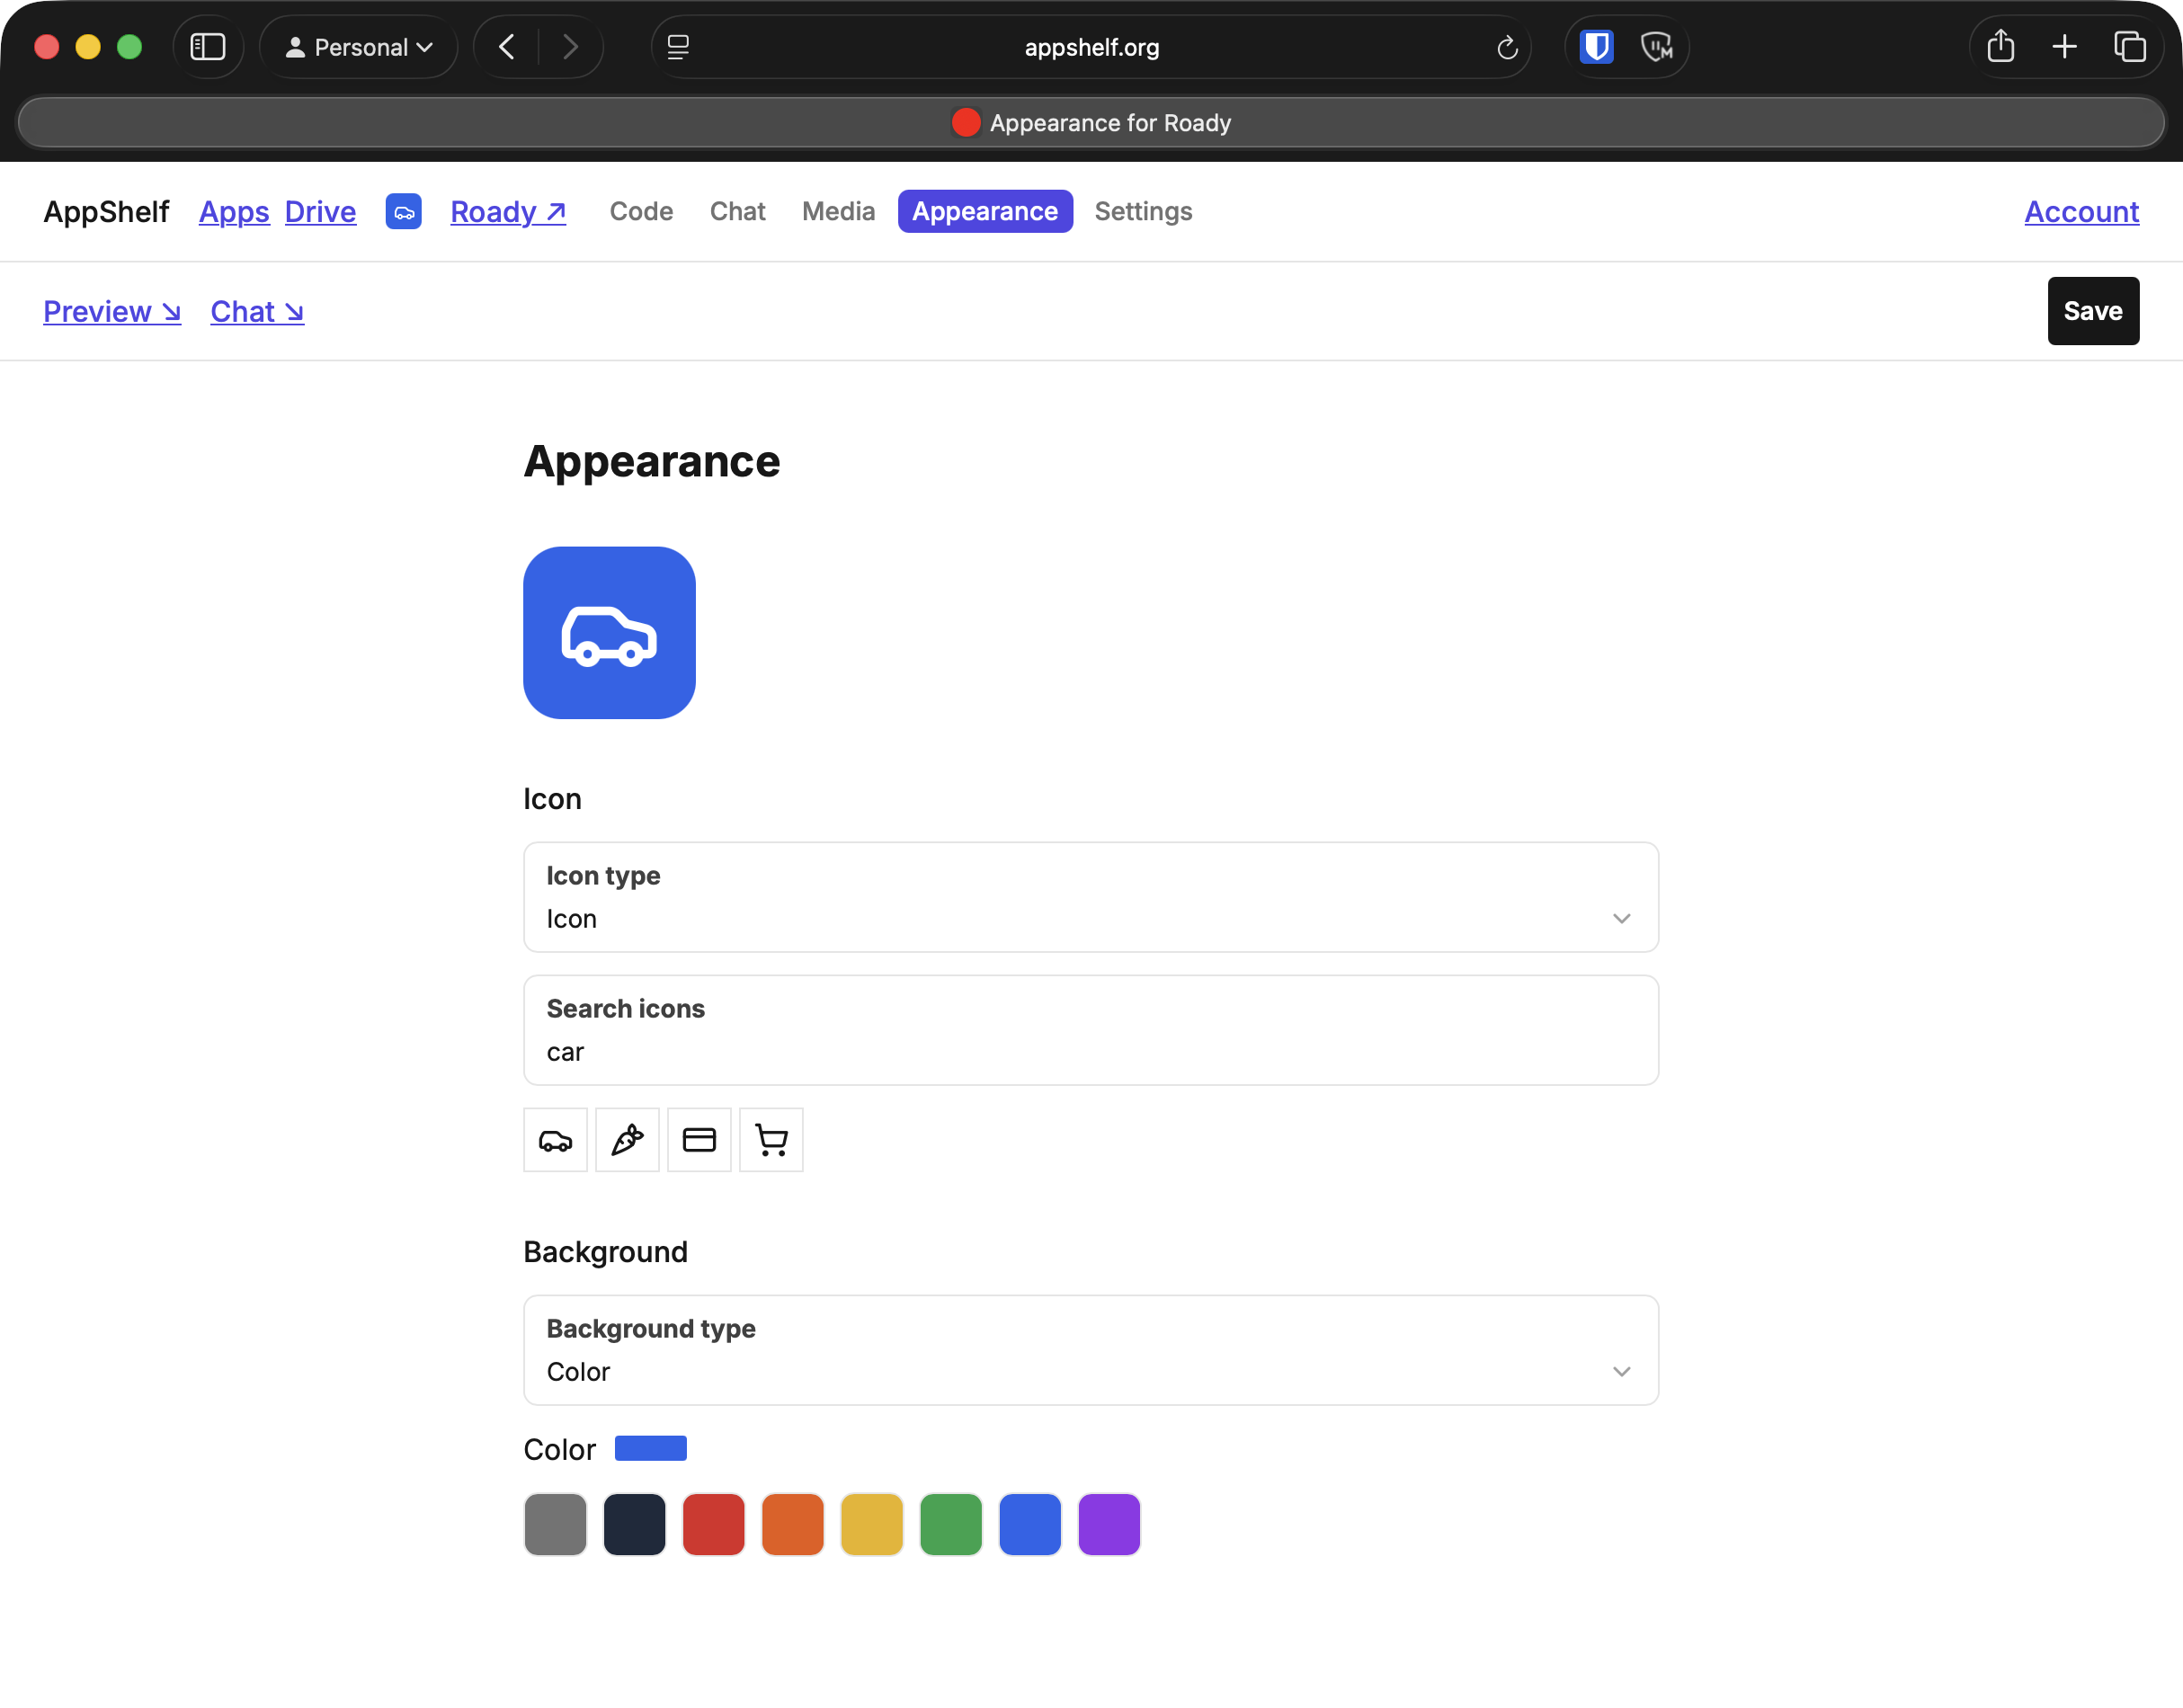Open the Code tab
This screenshot has height=1708, width=2183.
pyautogui.click(x=641, y=211)
